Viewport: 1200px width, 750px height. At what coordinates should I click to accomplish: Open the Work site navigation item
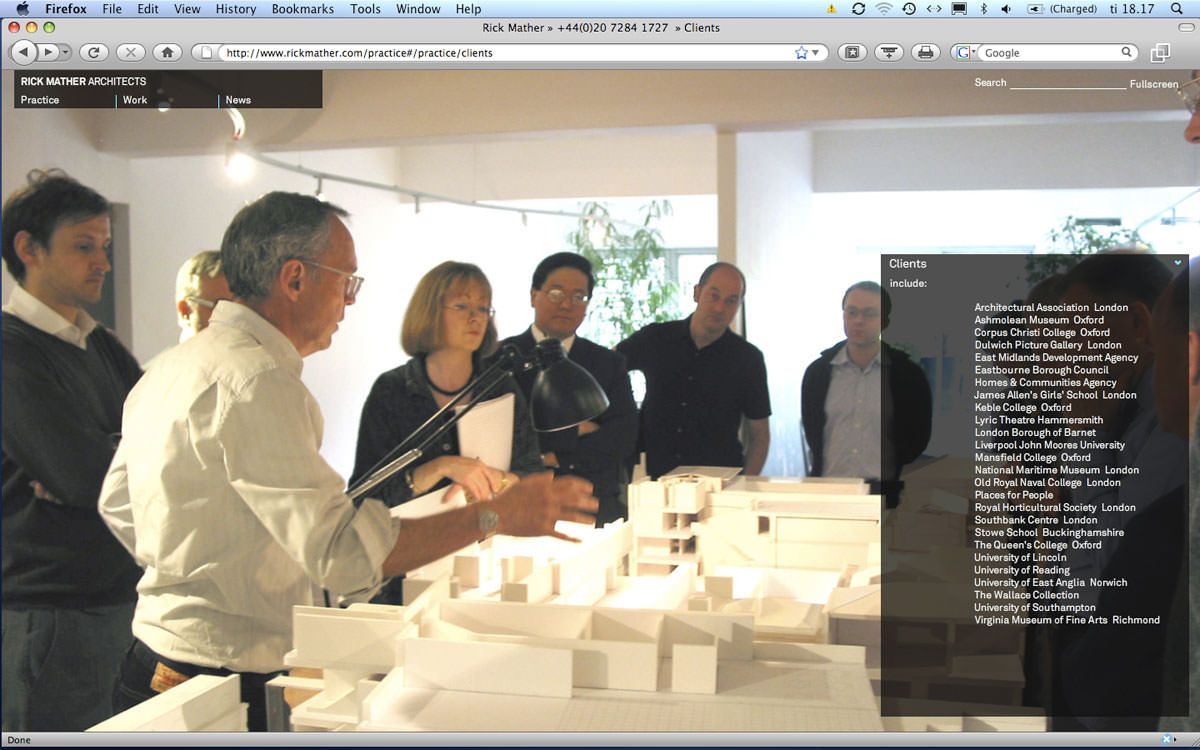click(135, 100)
